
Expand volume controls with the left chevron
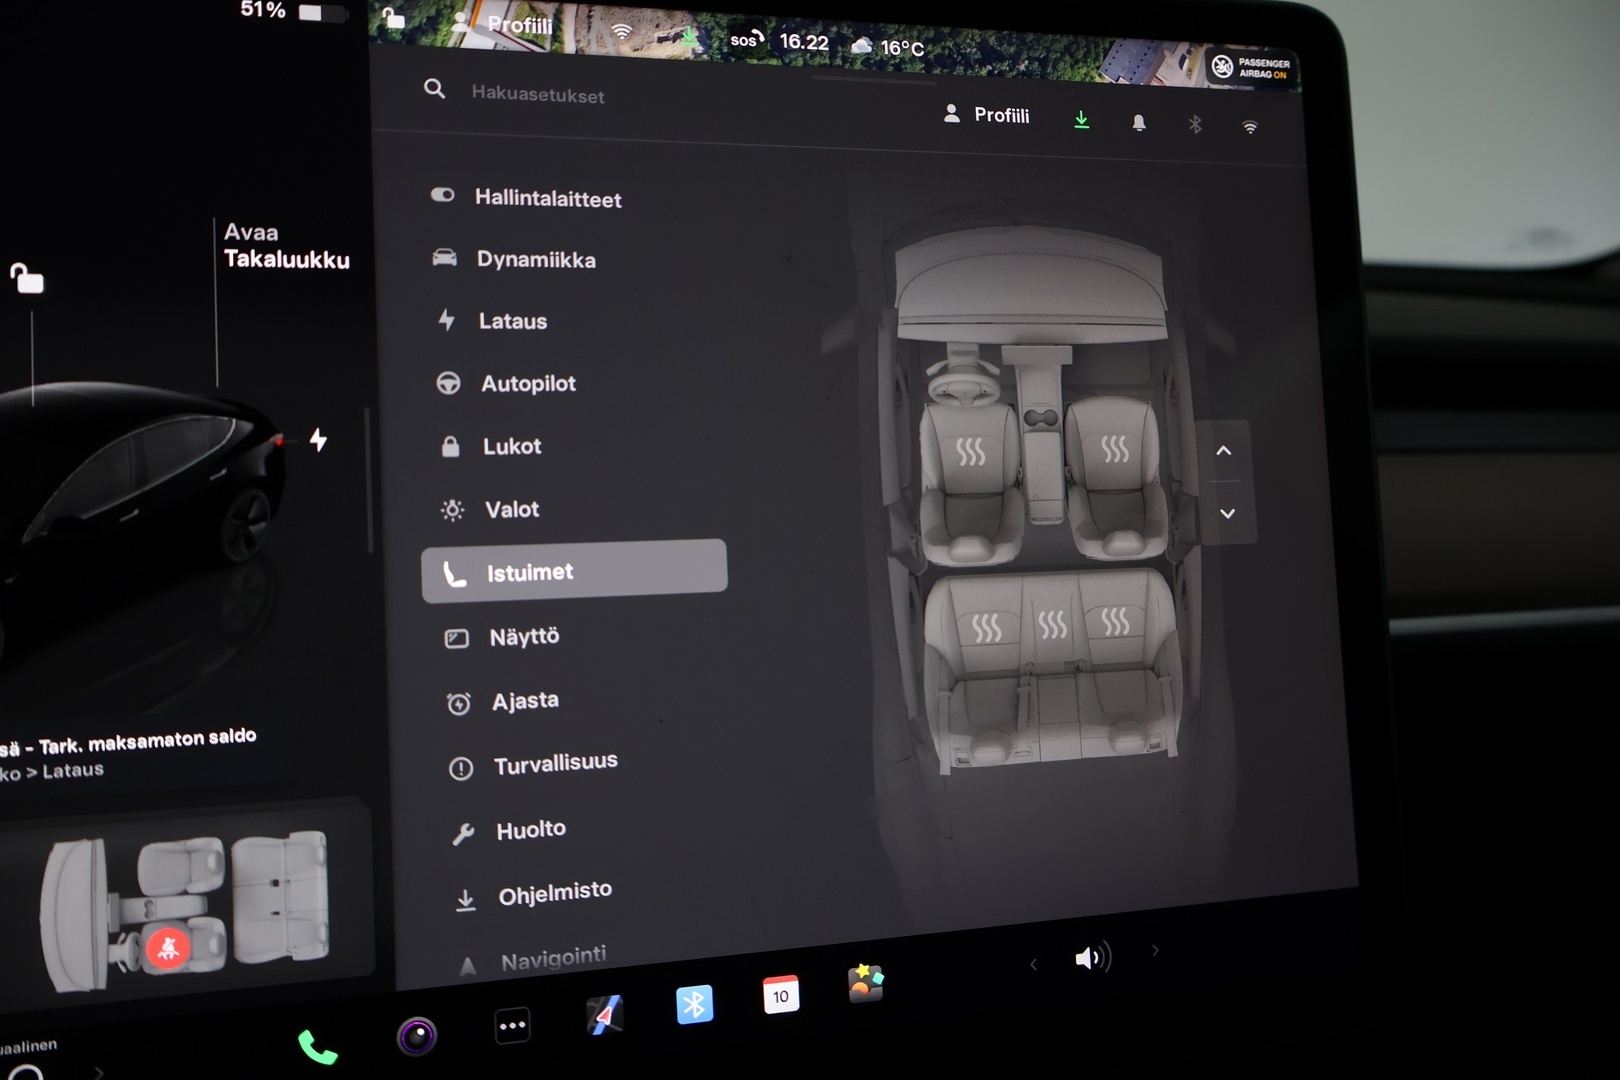click(1032, 962)
